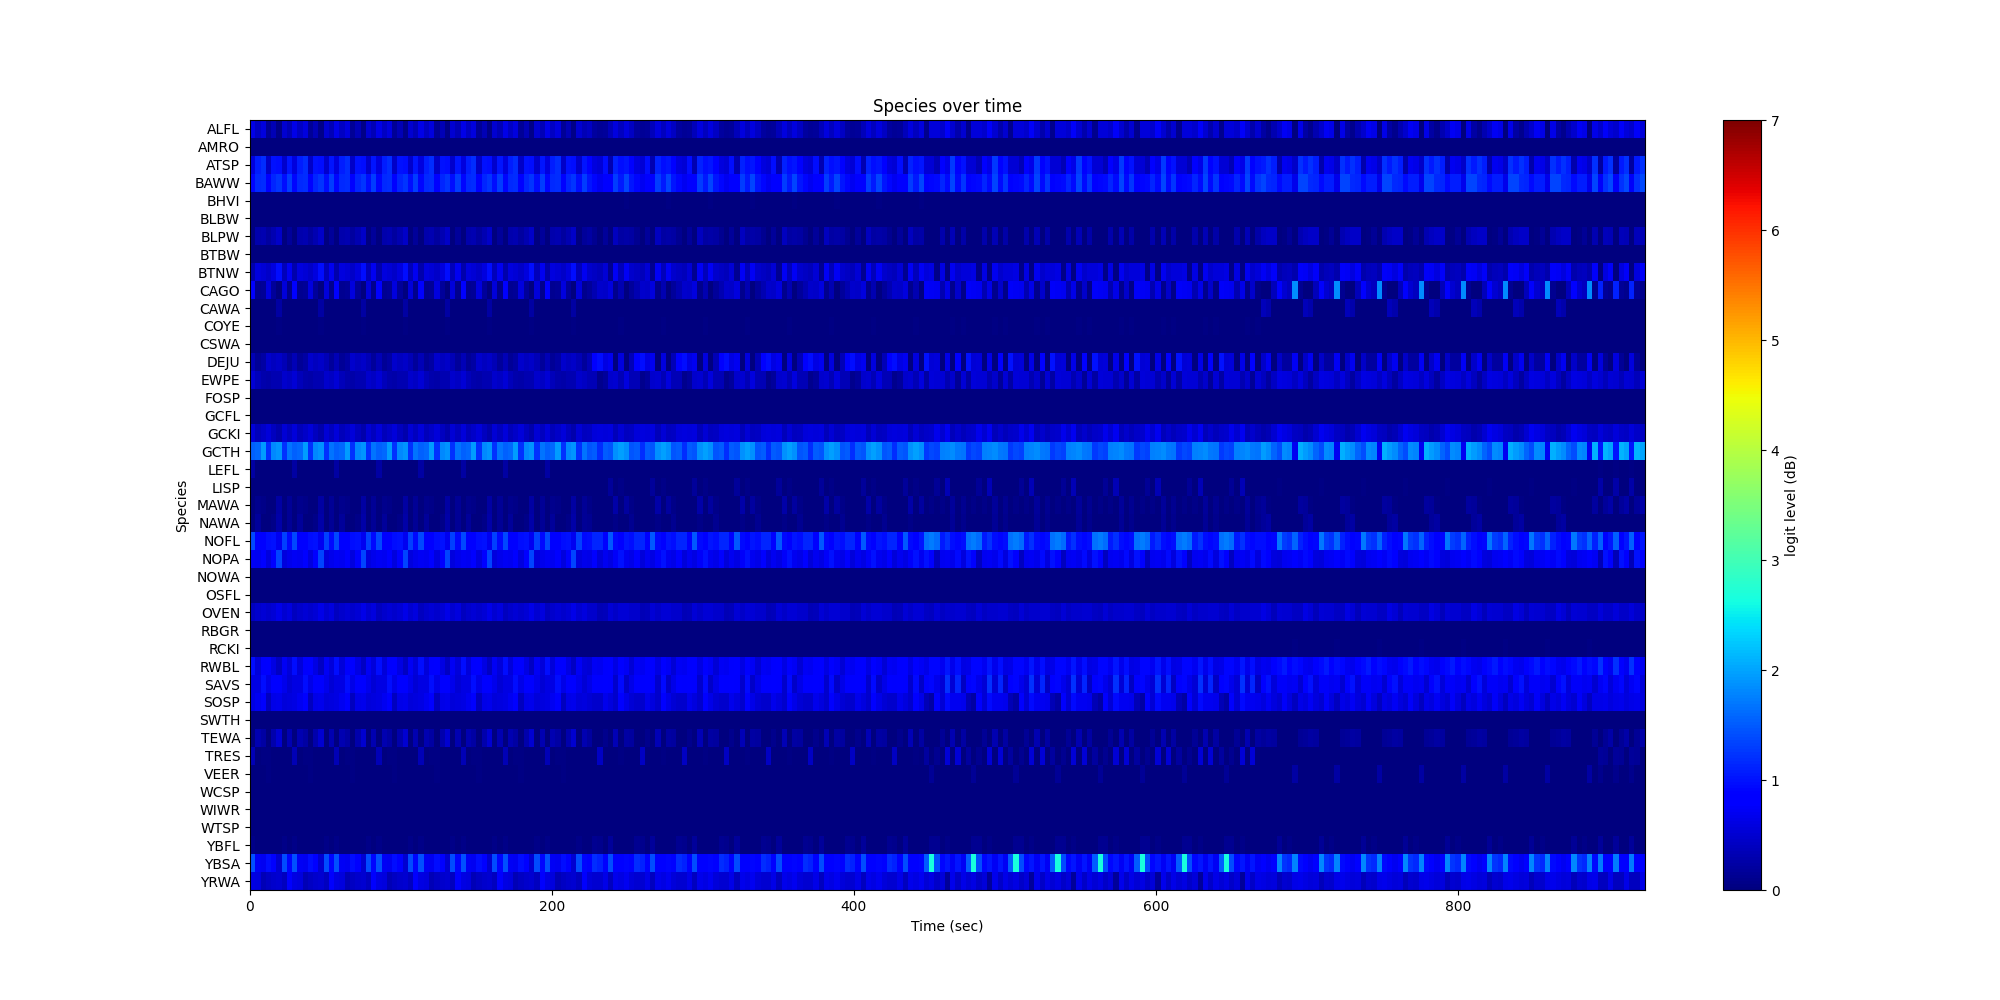This screenshot has width=2000, height=1000.
Task: Select the RWBL species label
Action: point(220,667)
